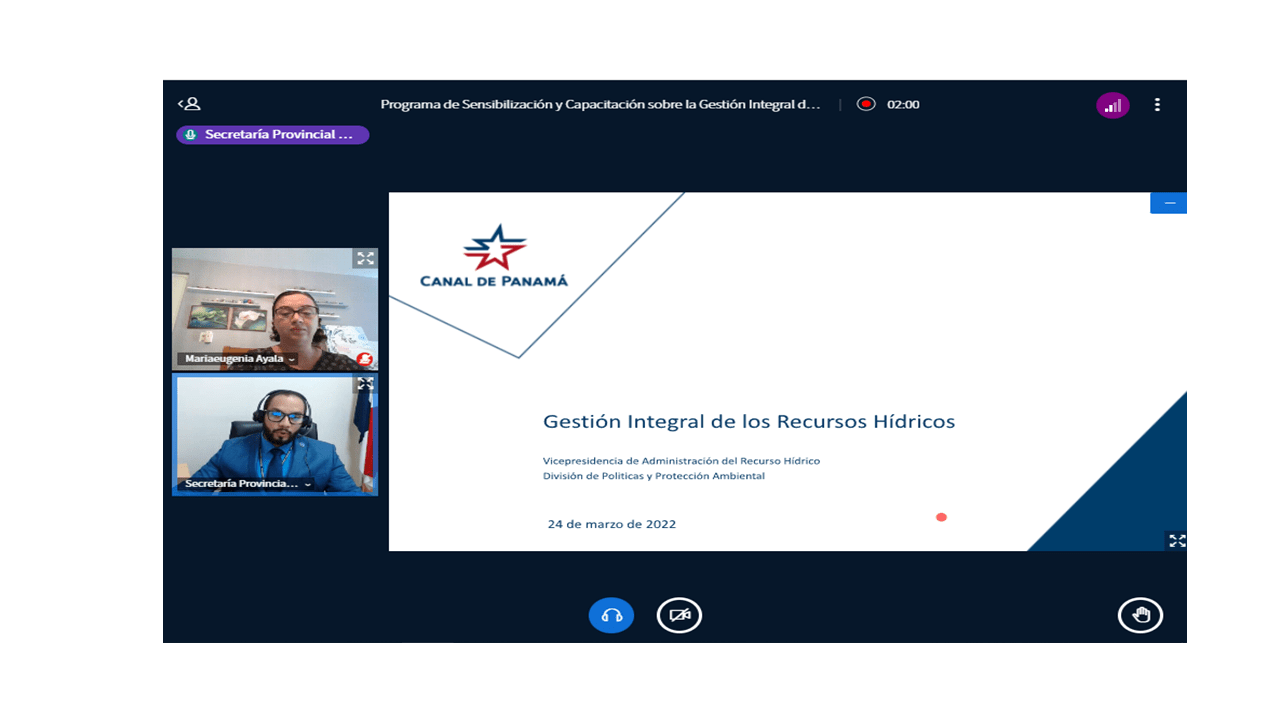The image size is (1280, 720).
Task: Select the Secretaría Provincial video thumbnail
Action: (275, 435)
